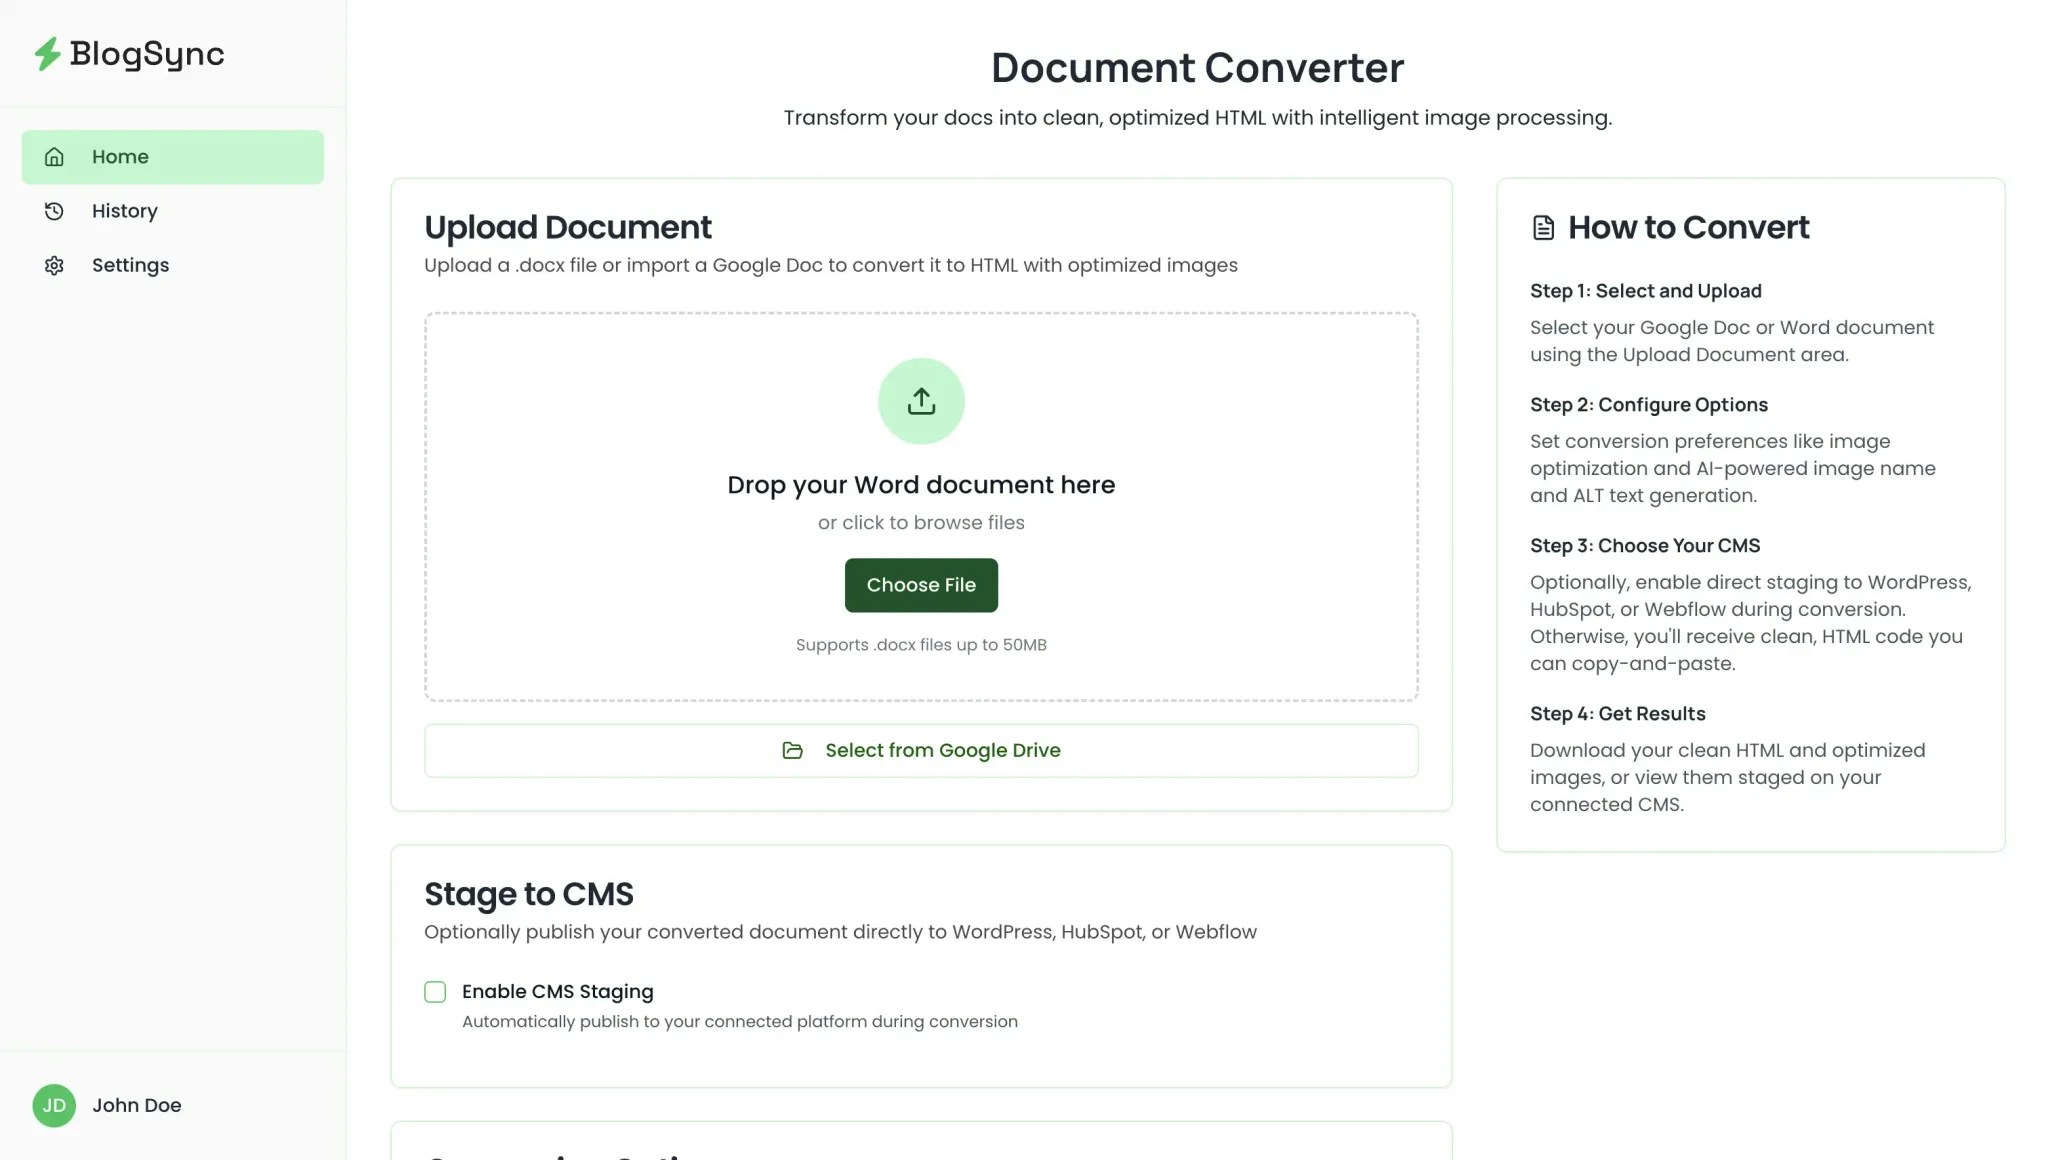Click the Word document drop zone text
The image size is (2048, 1160).
point(921,485)
